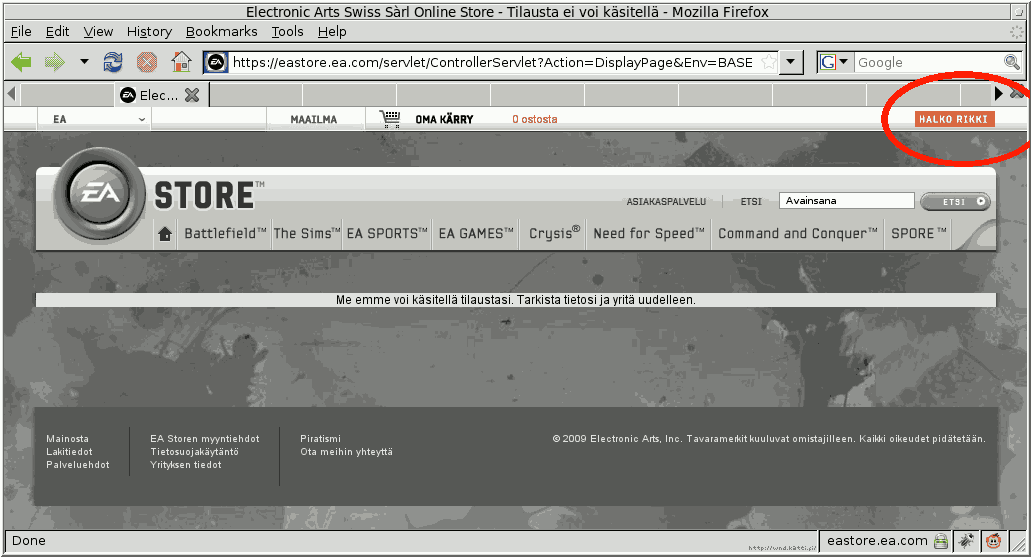Click the orange Stop loading icon

click(x=147, y=62)
